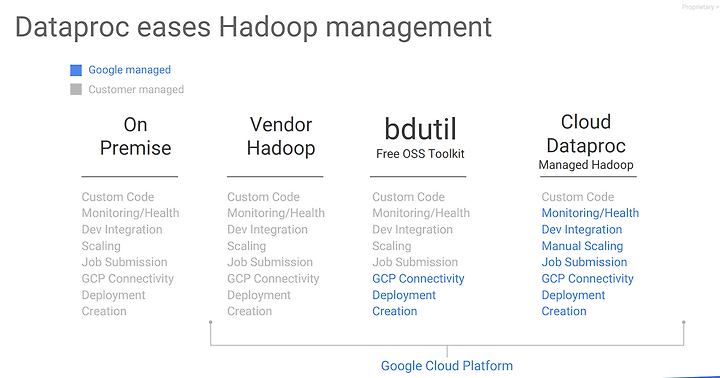Select the 'Managed Hadoop' subtitle
The width and height of the screenshot is (720, 378).
(586, 164)
